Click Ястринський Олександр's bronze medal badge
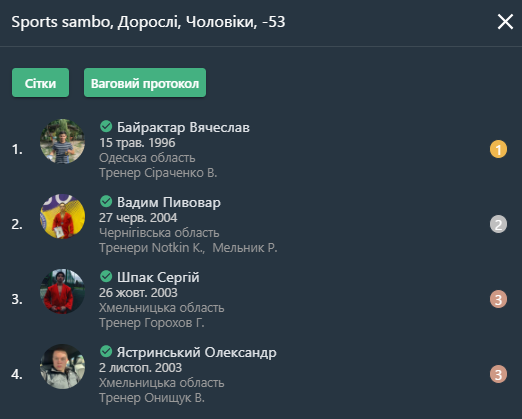The image size is (522, 419). coord(498,374)
